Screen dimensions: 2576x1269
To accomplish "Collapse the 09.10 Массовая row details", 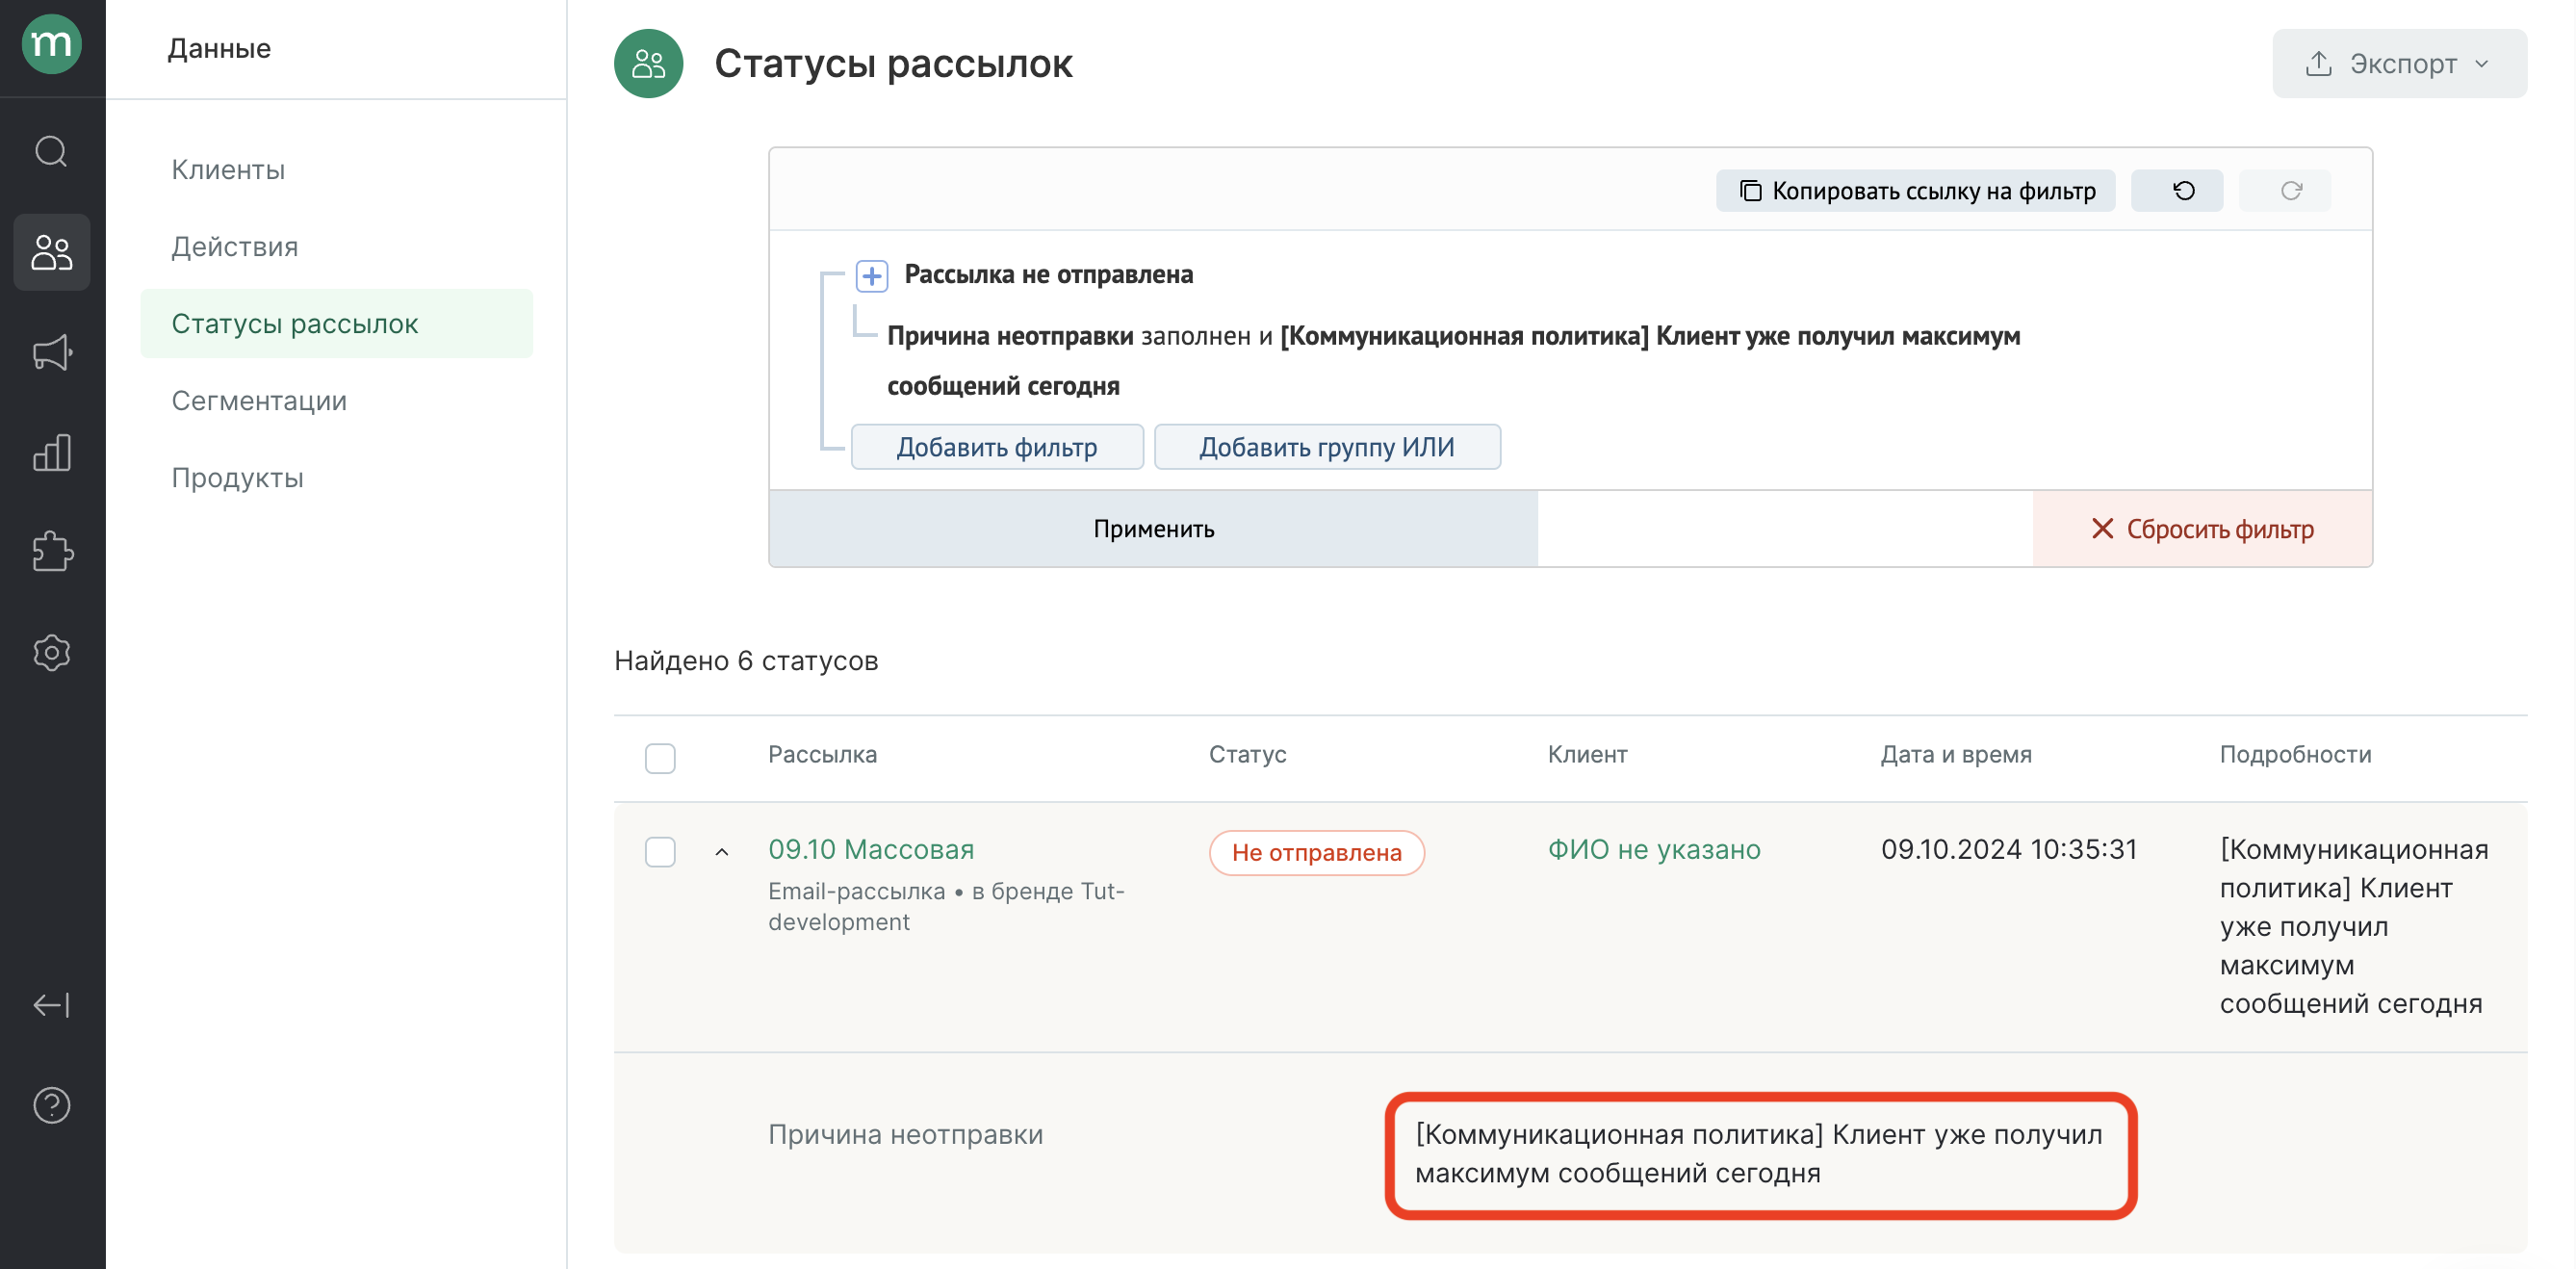I will [721, 851].
